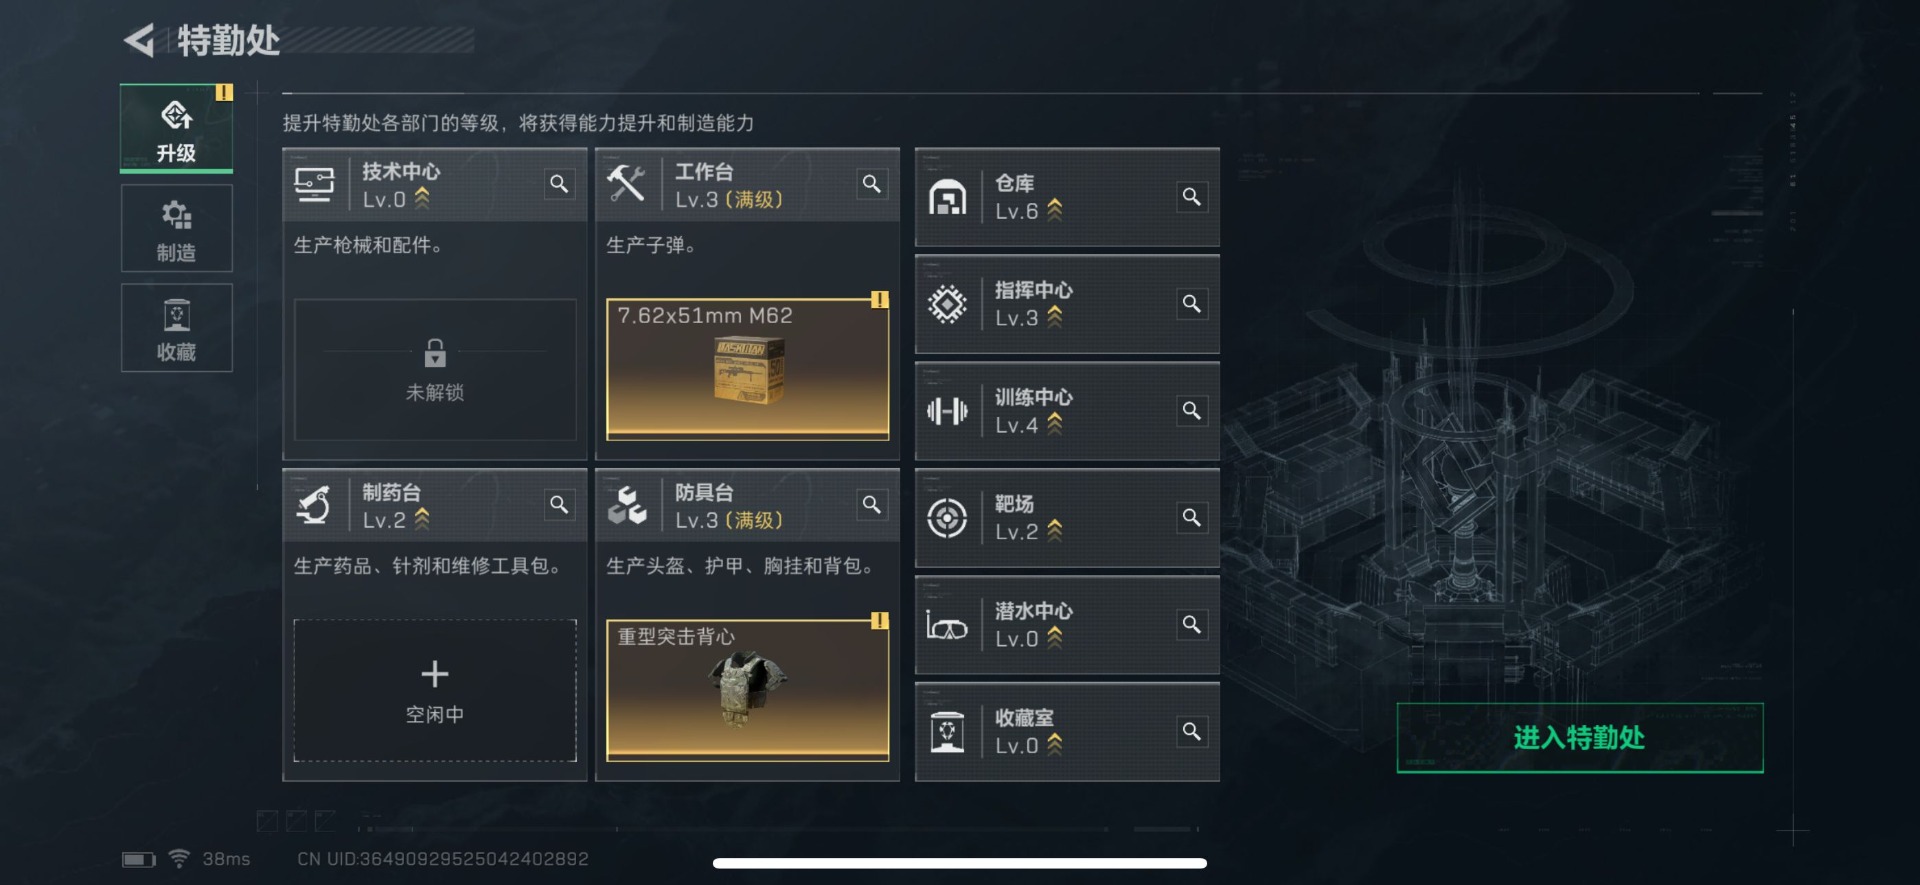Viewport: 1920px width, 885px height.
Task: Select the 仓库 Lv.6 department row
Action: pyautogui.click(x=1067, y=197)
